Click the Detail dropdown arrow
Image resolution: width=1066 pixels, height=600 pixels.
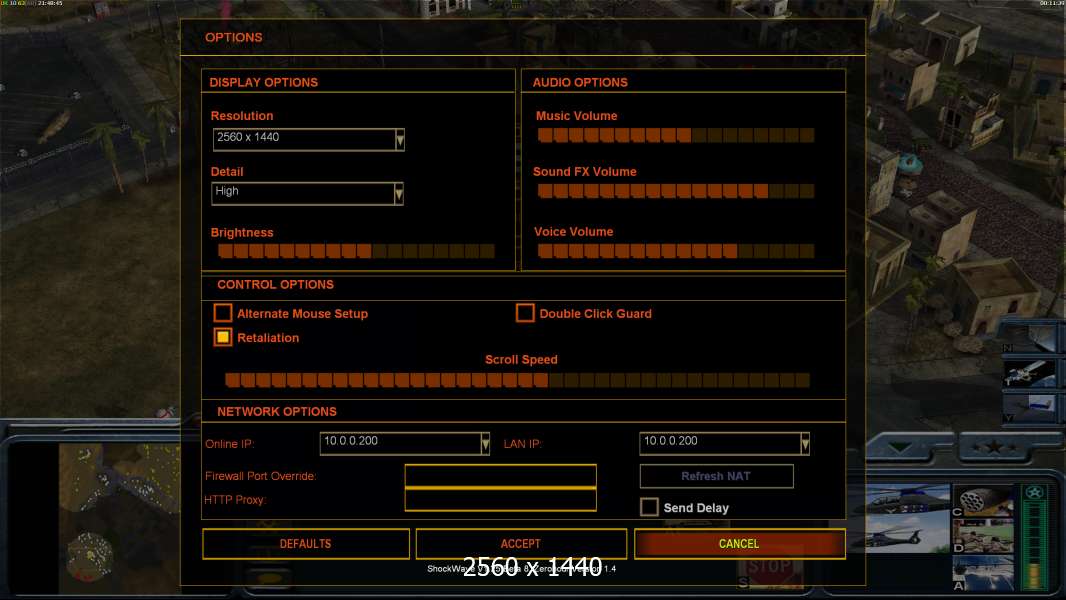399,194
